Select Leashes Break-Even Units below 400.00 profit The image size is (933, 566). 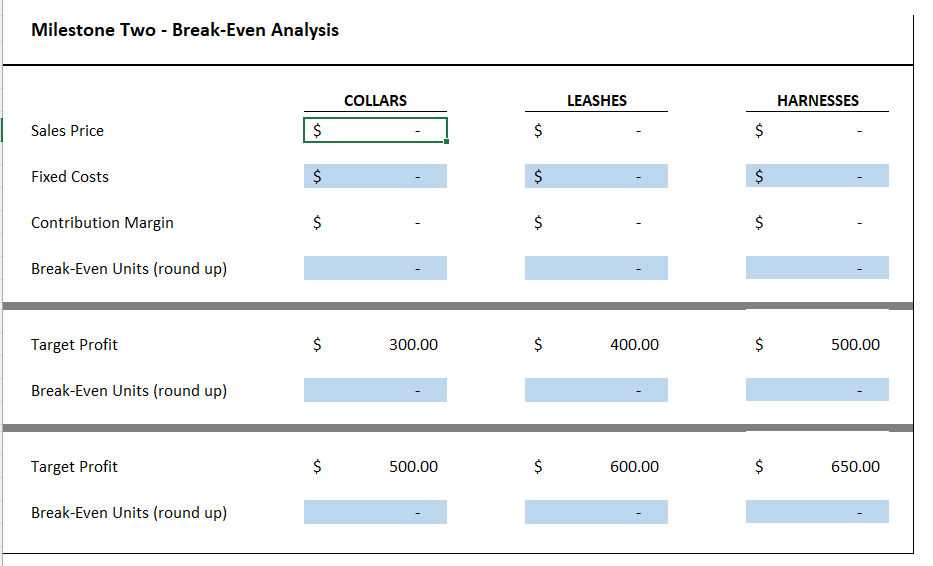coord(596,390)
